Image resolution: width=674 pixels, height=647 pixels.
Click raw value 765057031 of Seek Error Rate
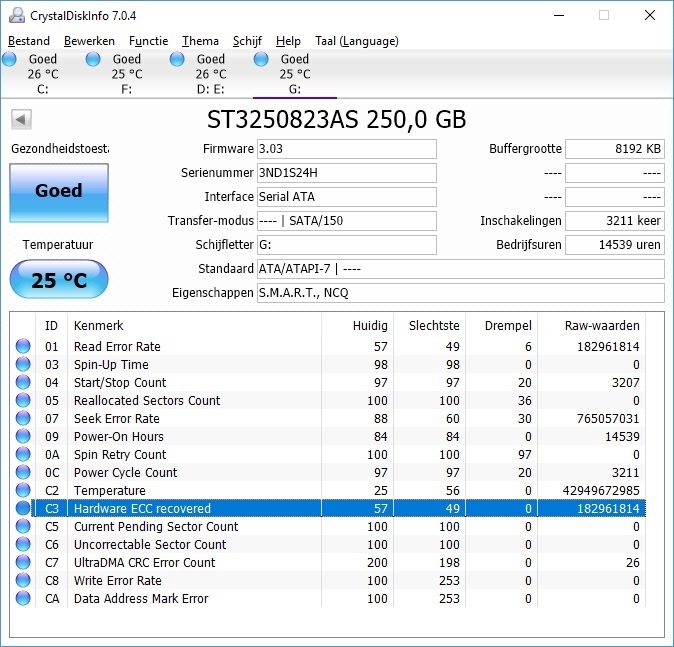pos(608,418)
